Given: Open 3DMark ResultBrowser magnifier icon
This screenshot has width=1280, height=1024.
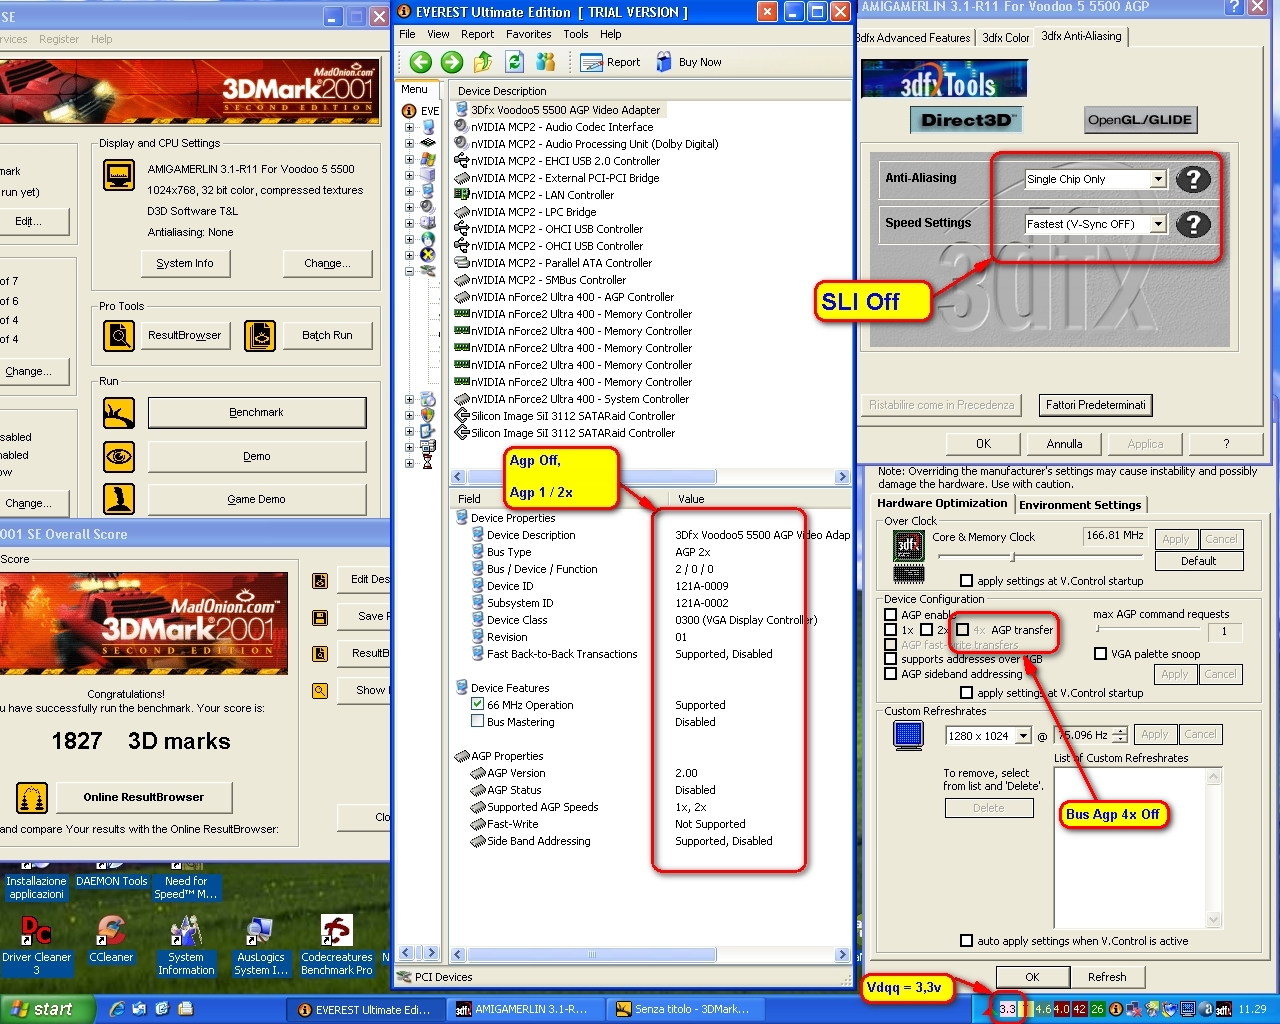Looking at the screenshot, I should [119, 336].
